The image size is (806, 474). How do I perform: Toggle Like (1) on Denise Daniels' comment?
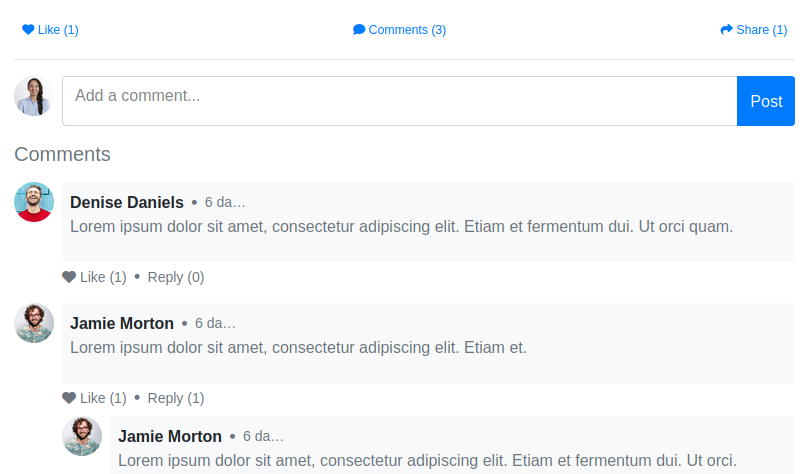pyautogui.click(x=95, y=277)
